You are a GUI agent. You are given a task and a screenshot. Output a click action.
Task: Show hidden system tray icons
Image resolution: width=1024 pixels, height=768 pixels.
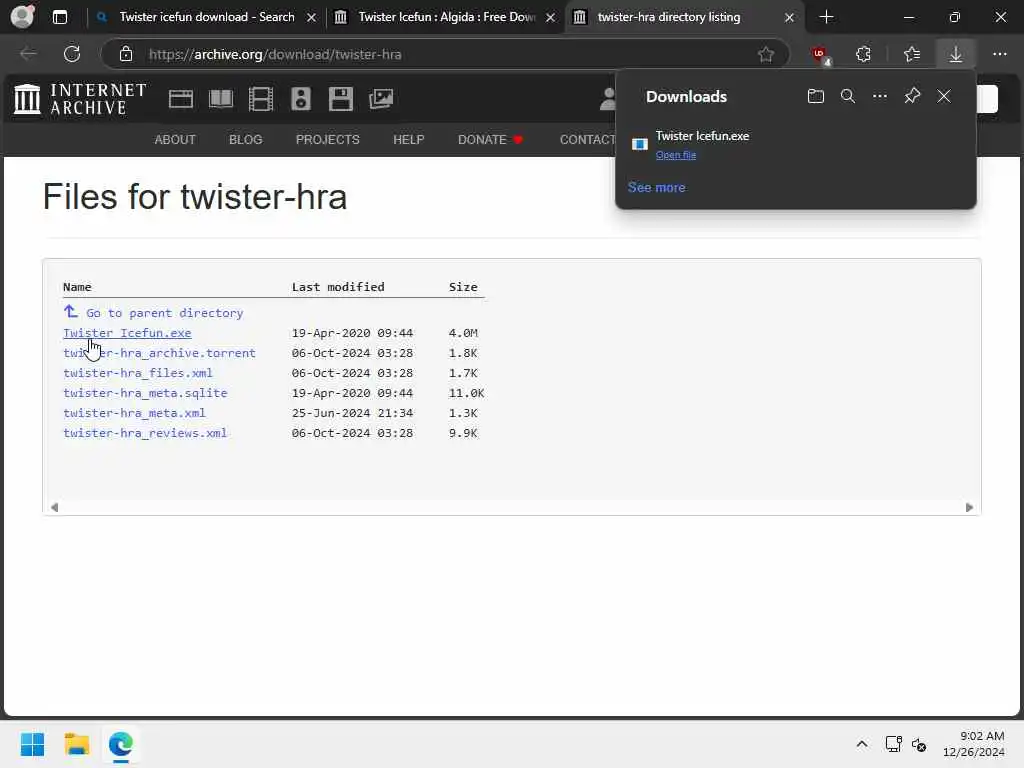861,744
